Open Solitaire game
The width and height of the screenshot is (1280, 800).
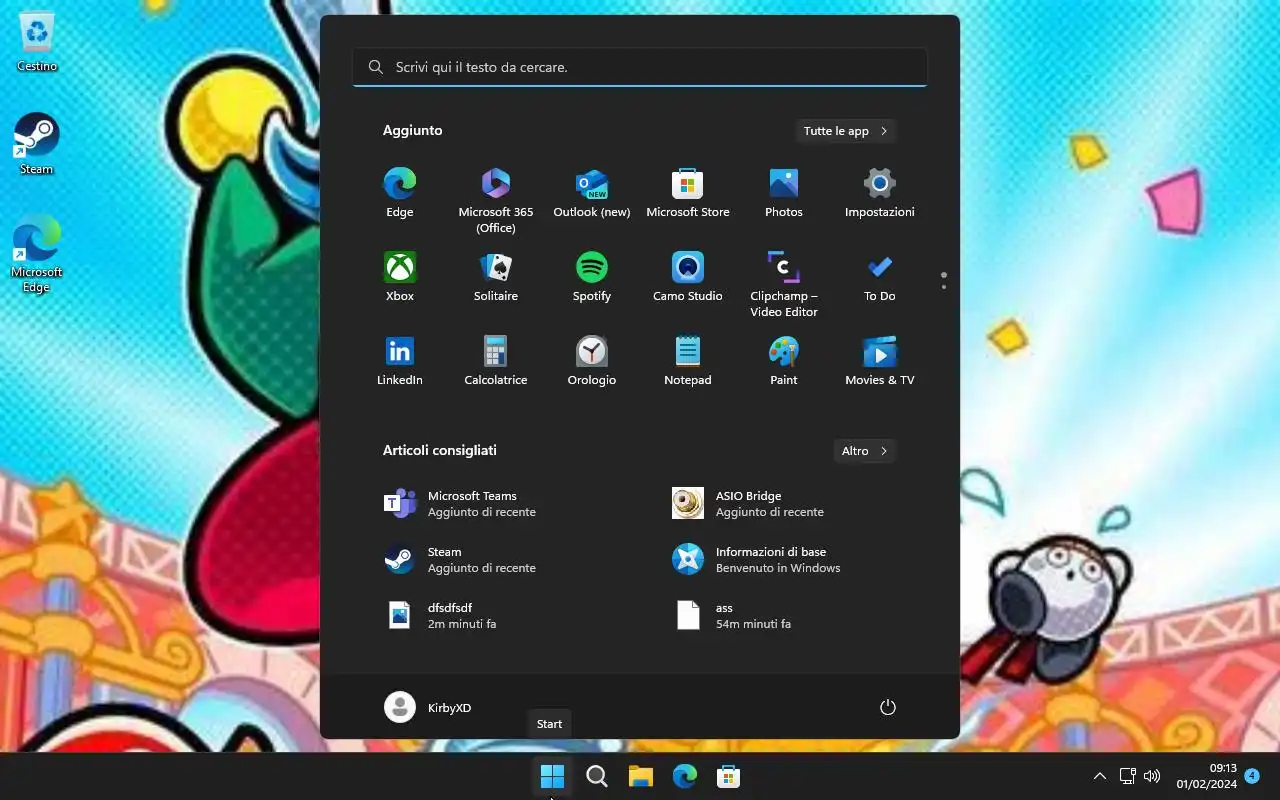pyautogui.click(x=496, y=277)
